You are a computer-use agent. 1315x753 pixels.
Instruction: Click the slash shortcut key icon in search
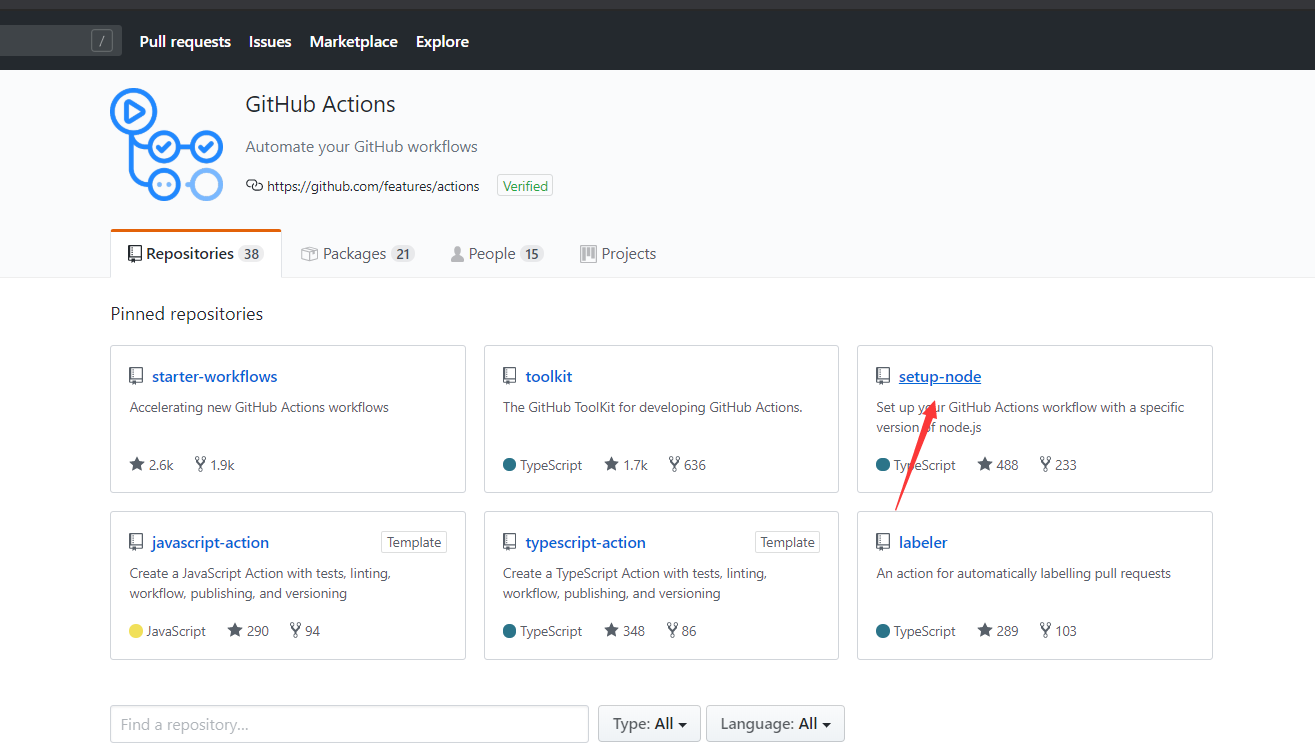(102, 41)
